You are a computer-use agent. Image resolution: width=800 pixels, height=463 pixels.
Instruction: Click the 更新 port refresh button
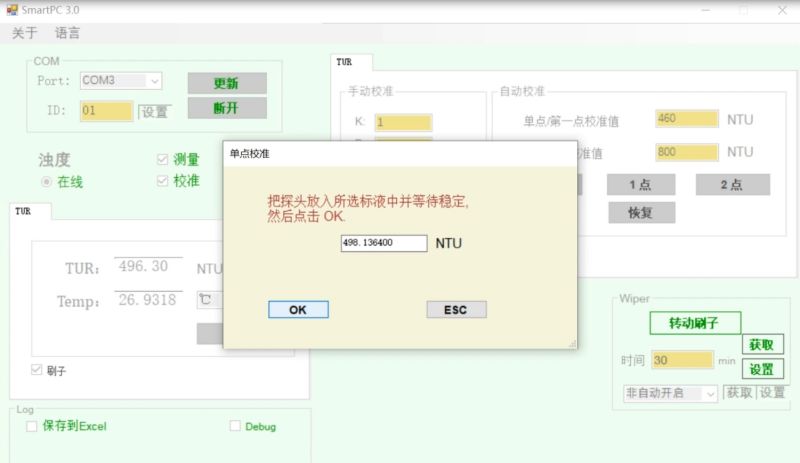click(x=227, y=83)
